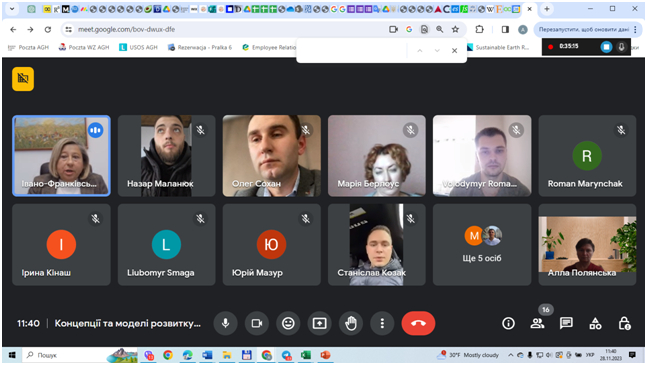This screenshot has width=647, height=365.
Task: Click Liubomyr Smaga avatar L
Action: pos(166,245)
